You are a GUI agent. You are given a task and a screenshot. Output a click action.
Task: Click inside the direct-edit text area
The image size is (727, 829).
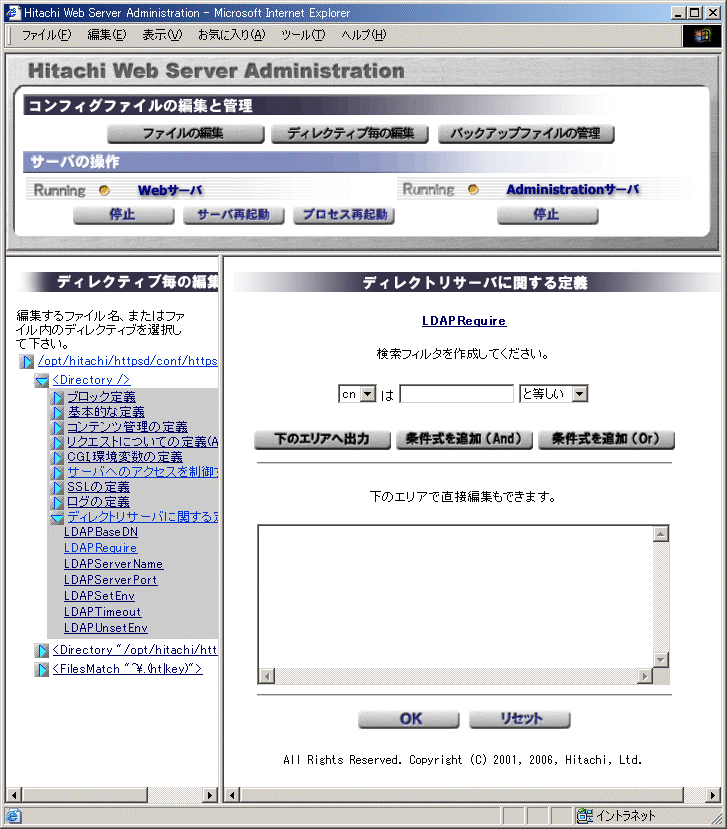(x=455, y=596)
